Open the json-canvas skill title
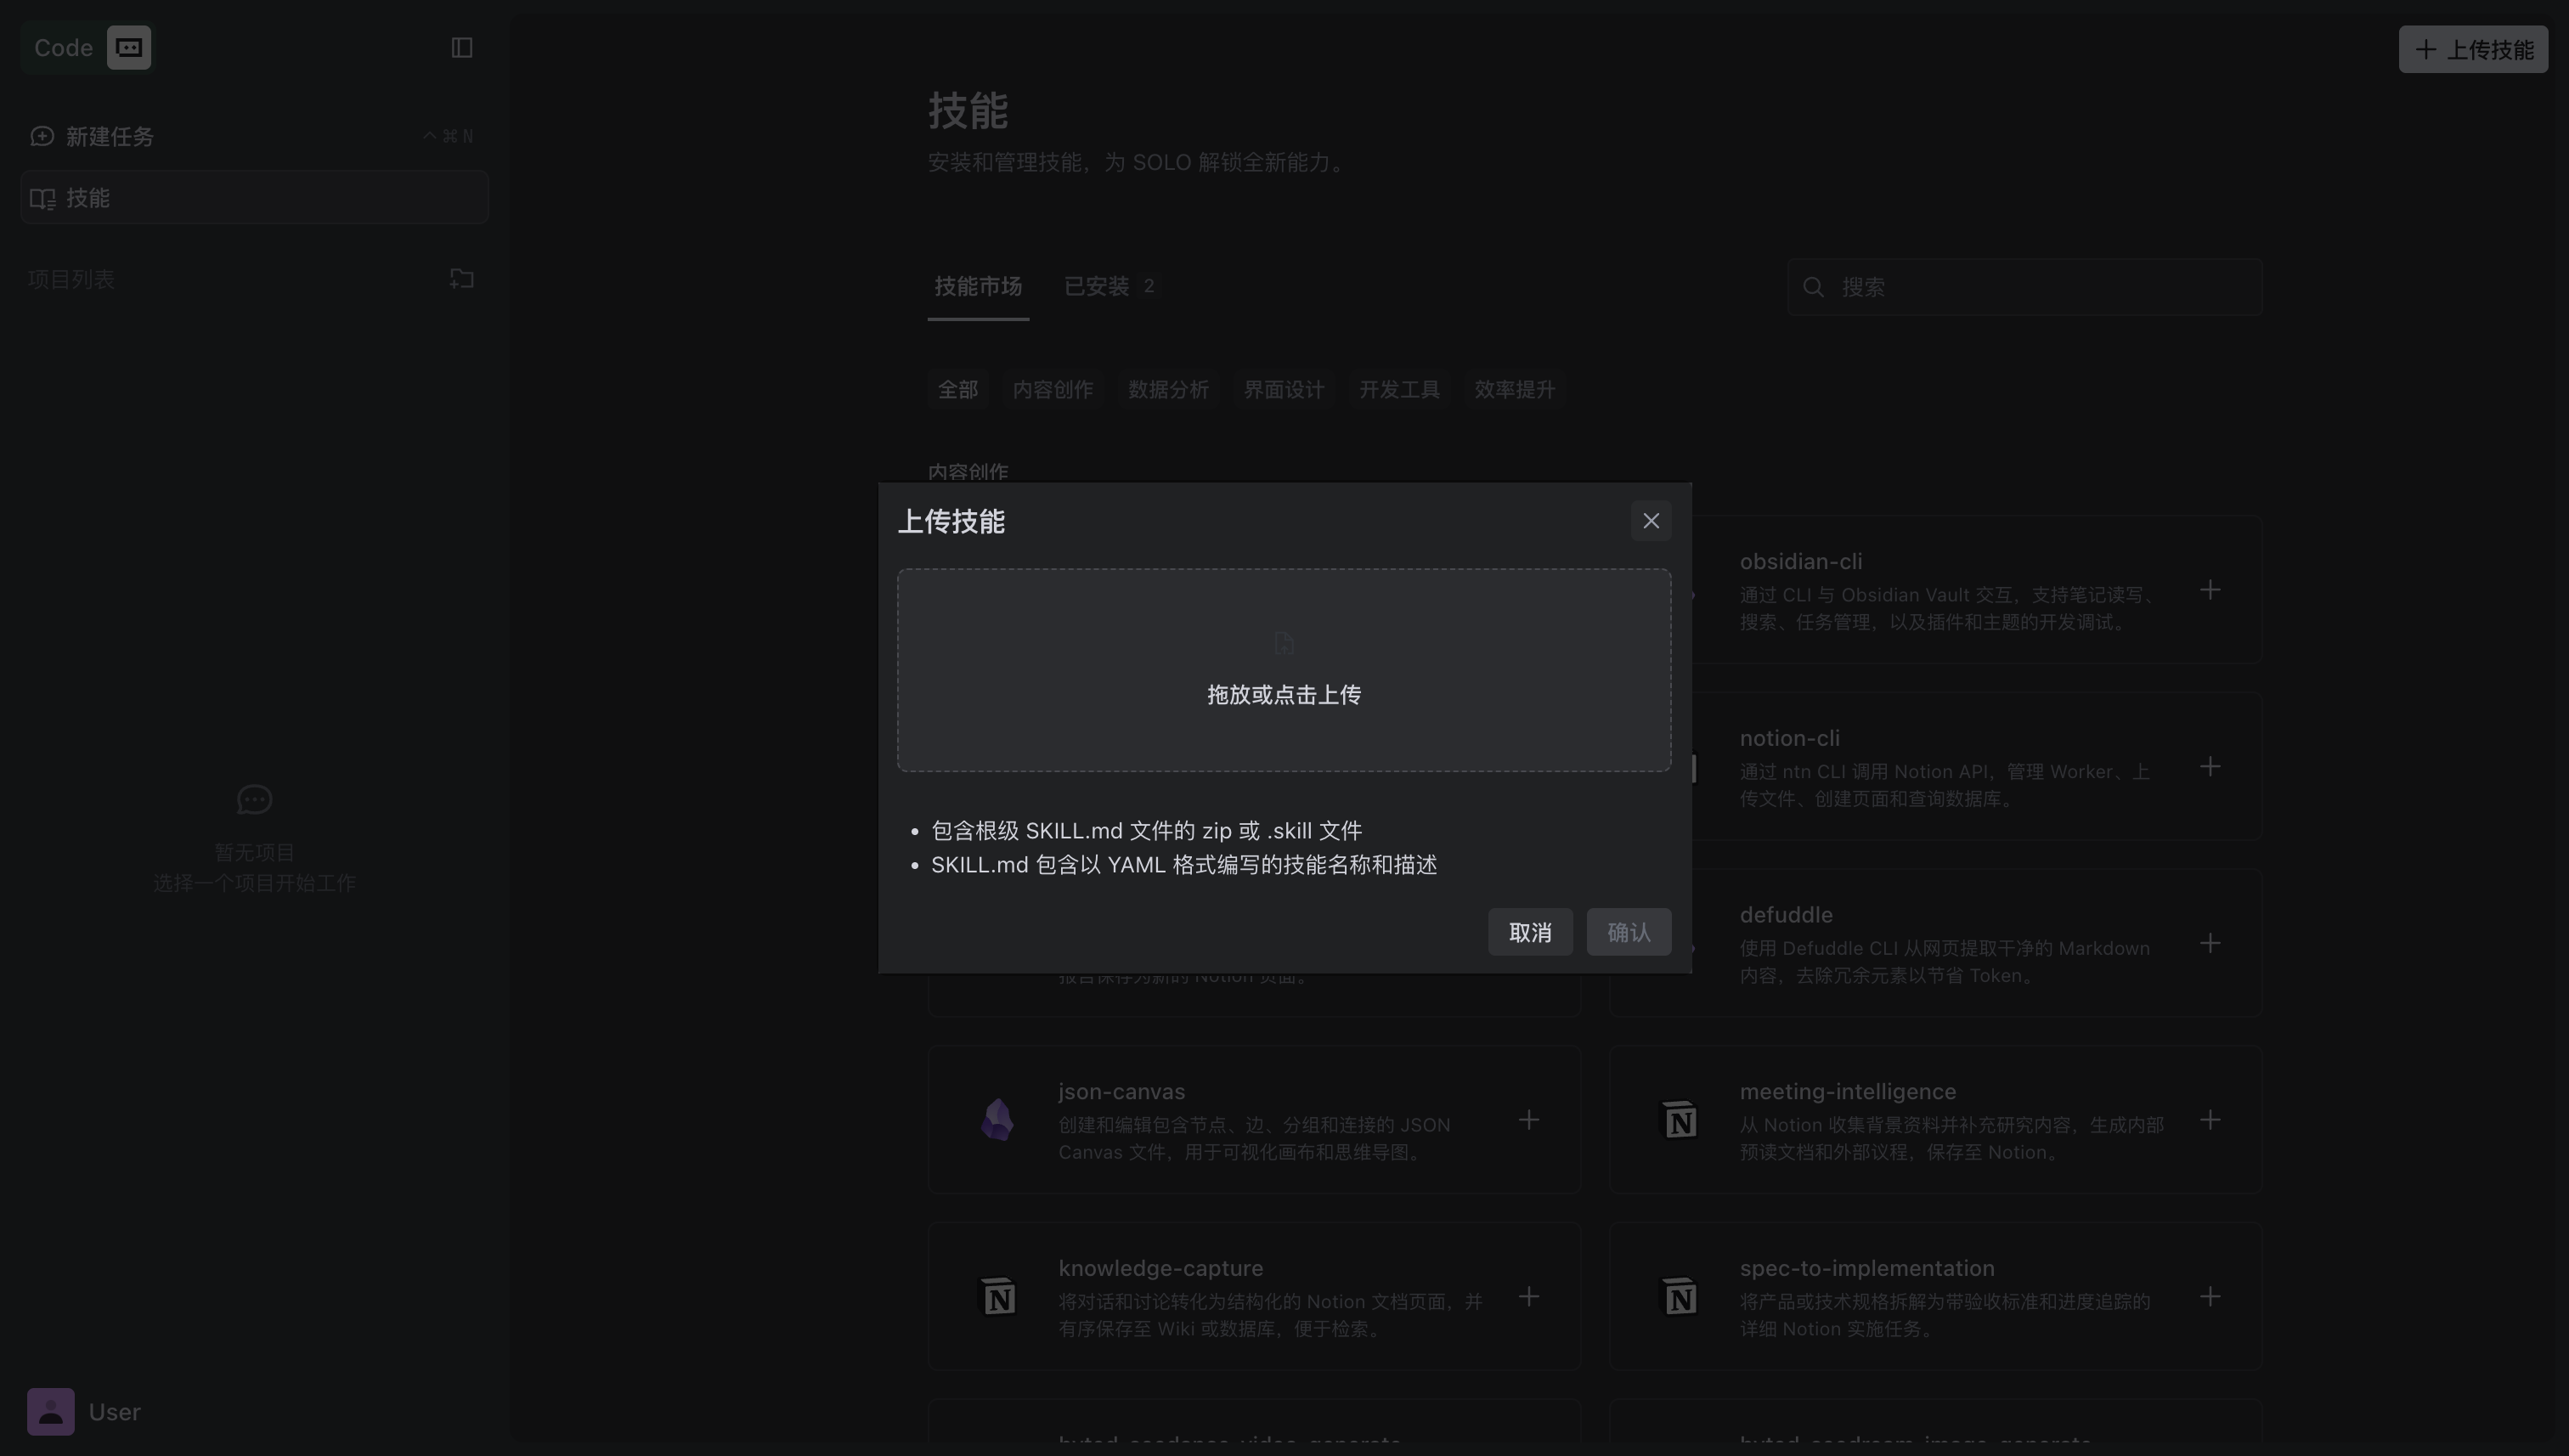Image resolution: width=2569 pixels, height=1456 pixels. point(1121,1092)
